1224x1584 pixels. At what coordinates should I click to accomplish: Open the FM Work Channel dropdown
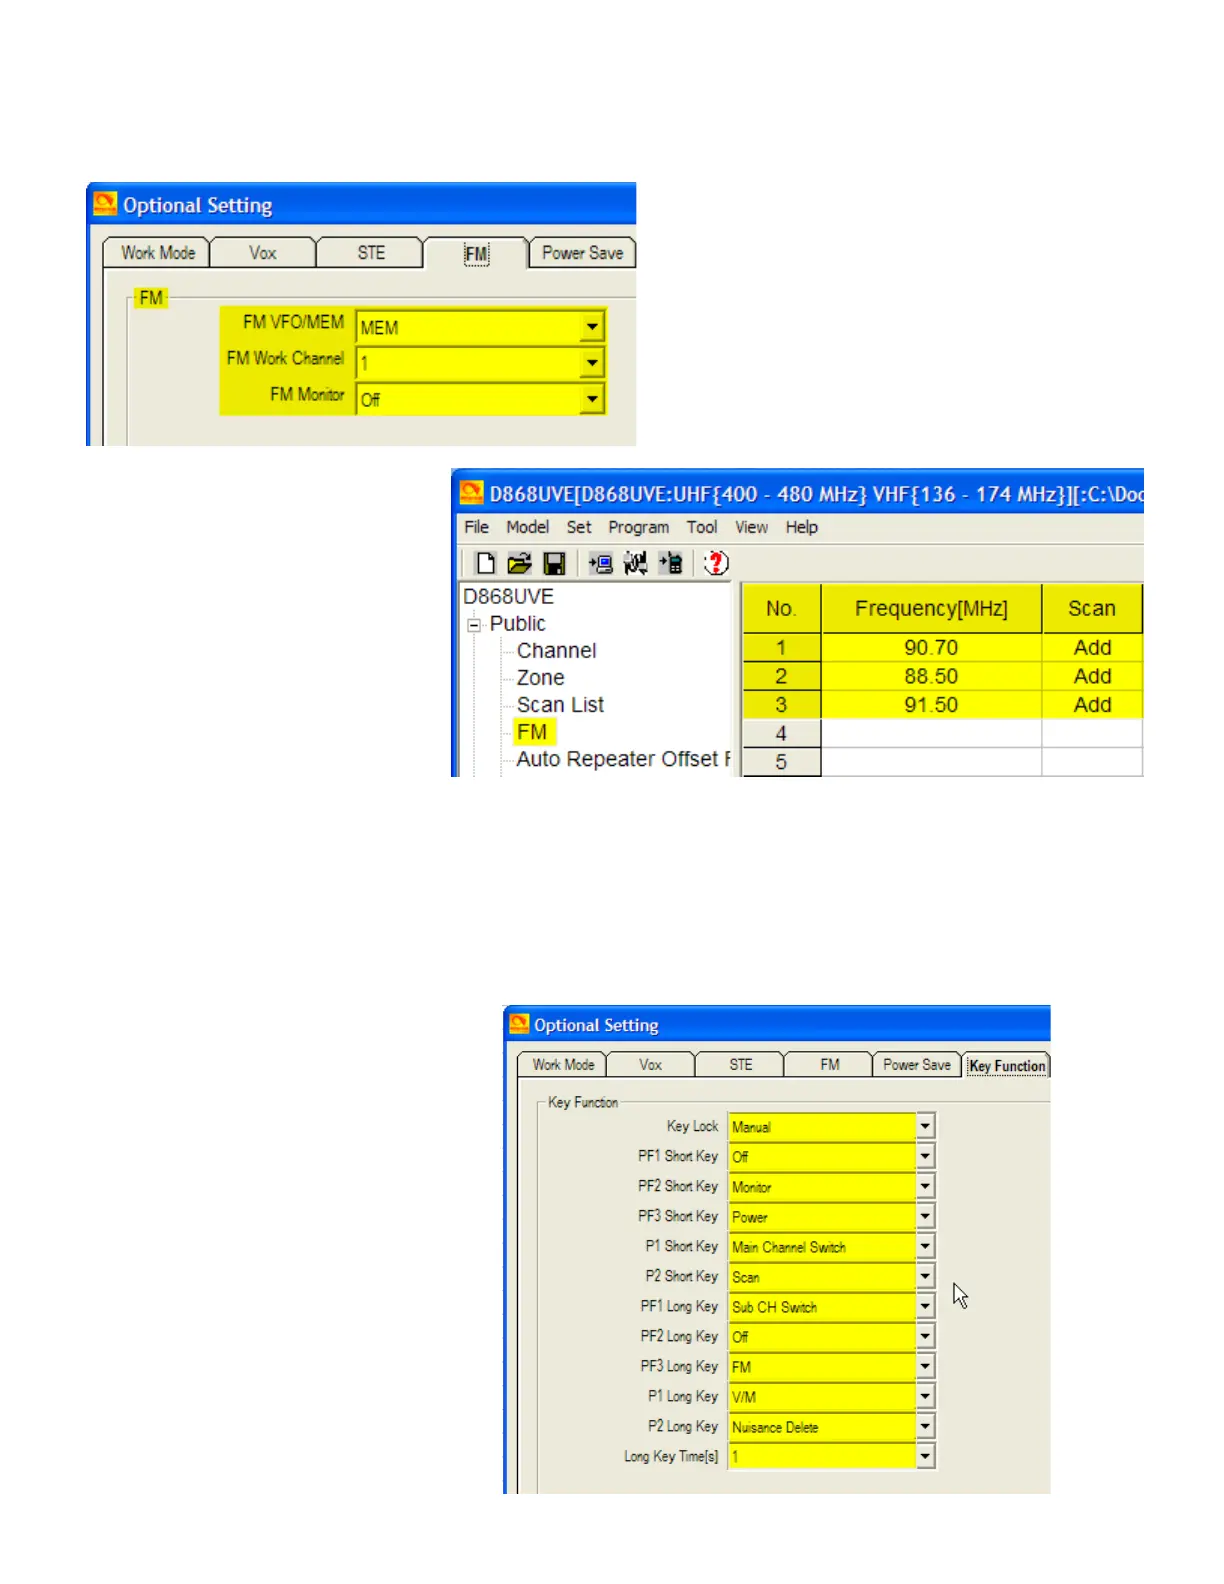(592, 362)
